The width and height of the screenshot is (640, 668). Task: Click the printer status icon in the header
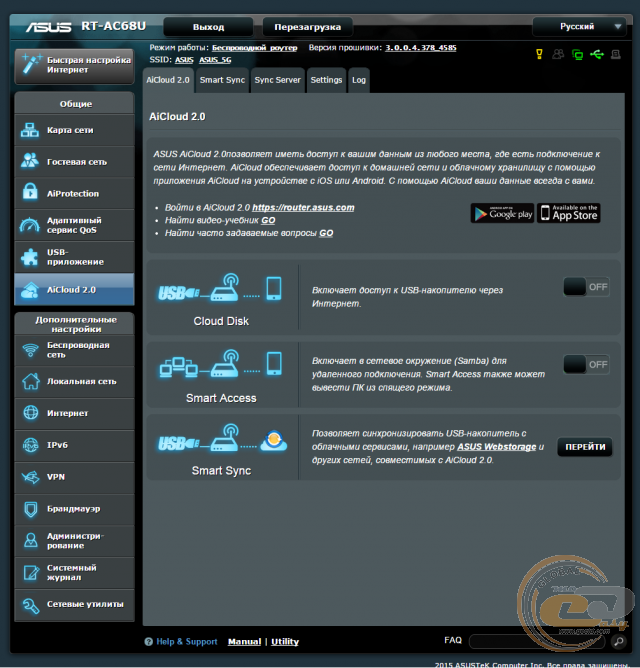pos(616,55)
